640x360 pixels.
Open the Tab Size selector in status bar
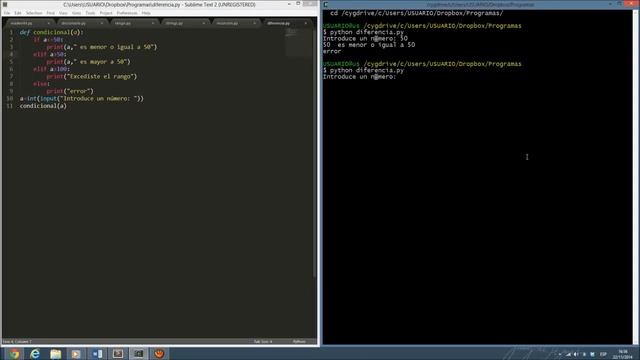coord(263,342)
